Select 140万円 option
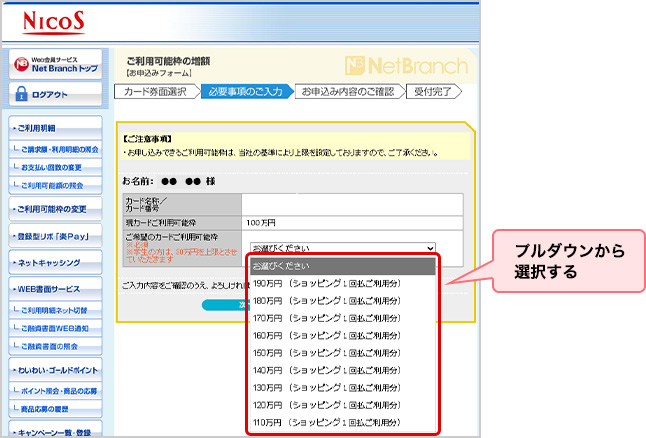 [343, 370]
